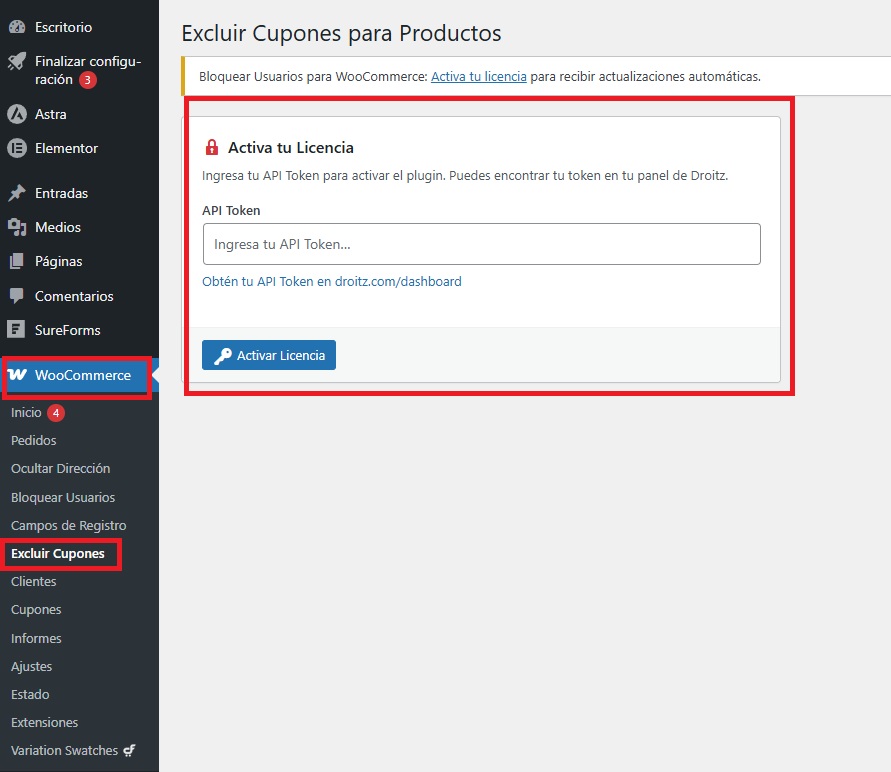This screenshot has height=772, width=891.
Task: Click the rocket icon for Finalizar configuración
Action: 16,62
